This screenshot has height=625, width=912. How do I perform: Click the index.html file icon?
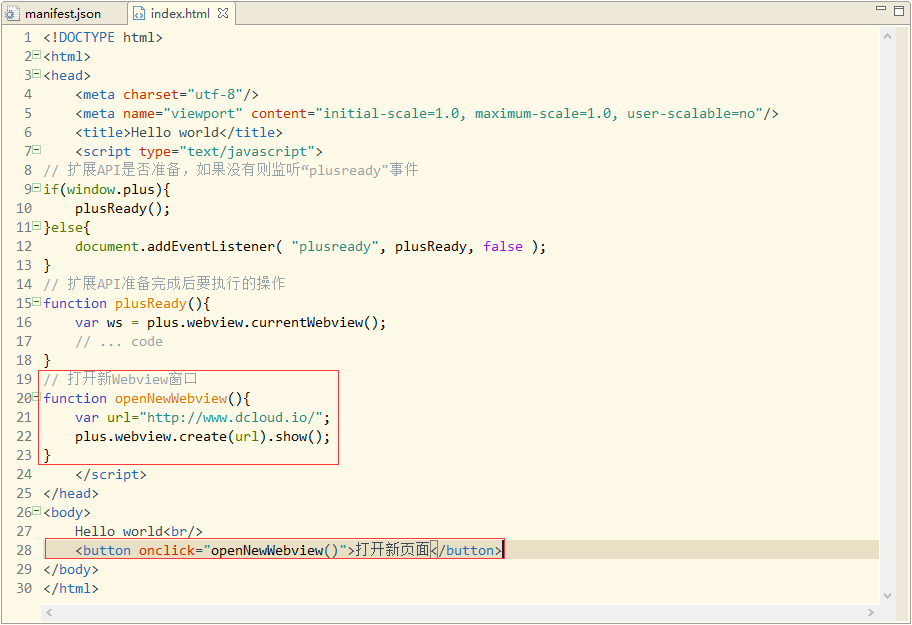coord(139,14)
